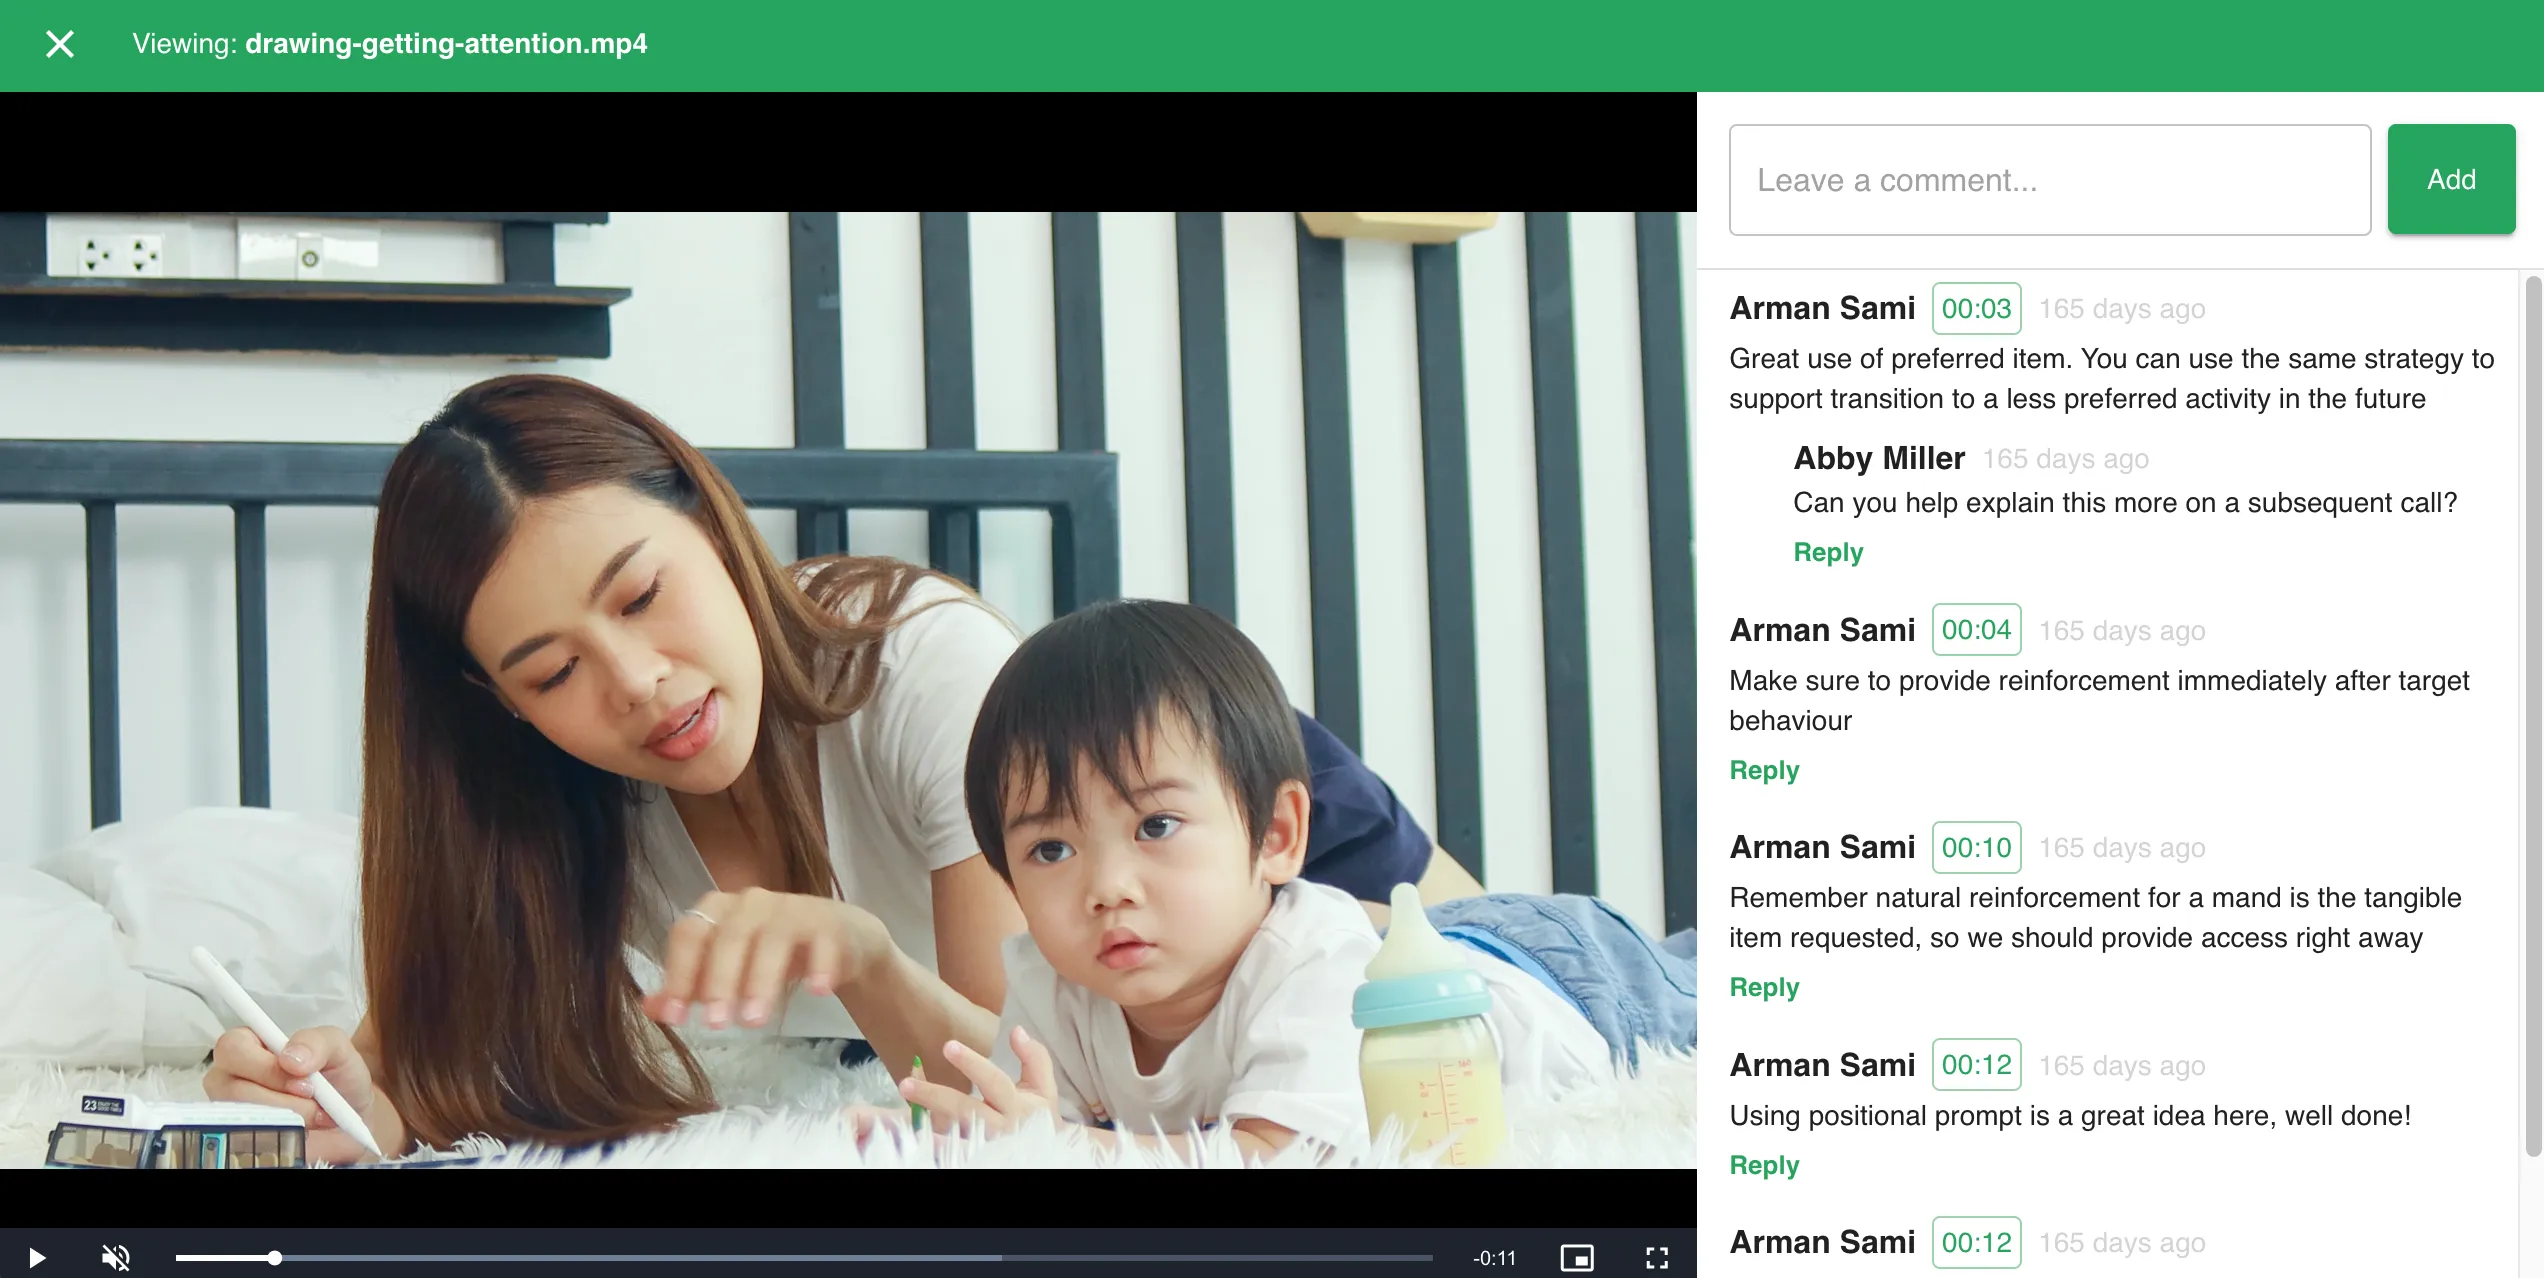Jump to timestamp 00:04
2544x1278 pixels.
click(x=1976, y=630)
